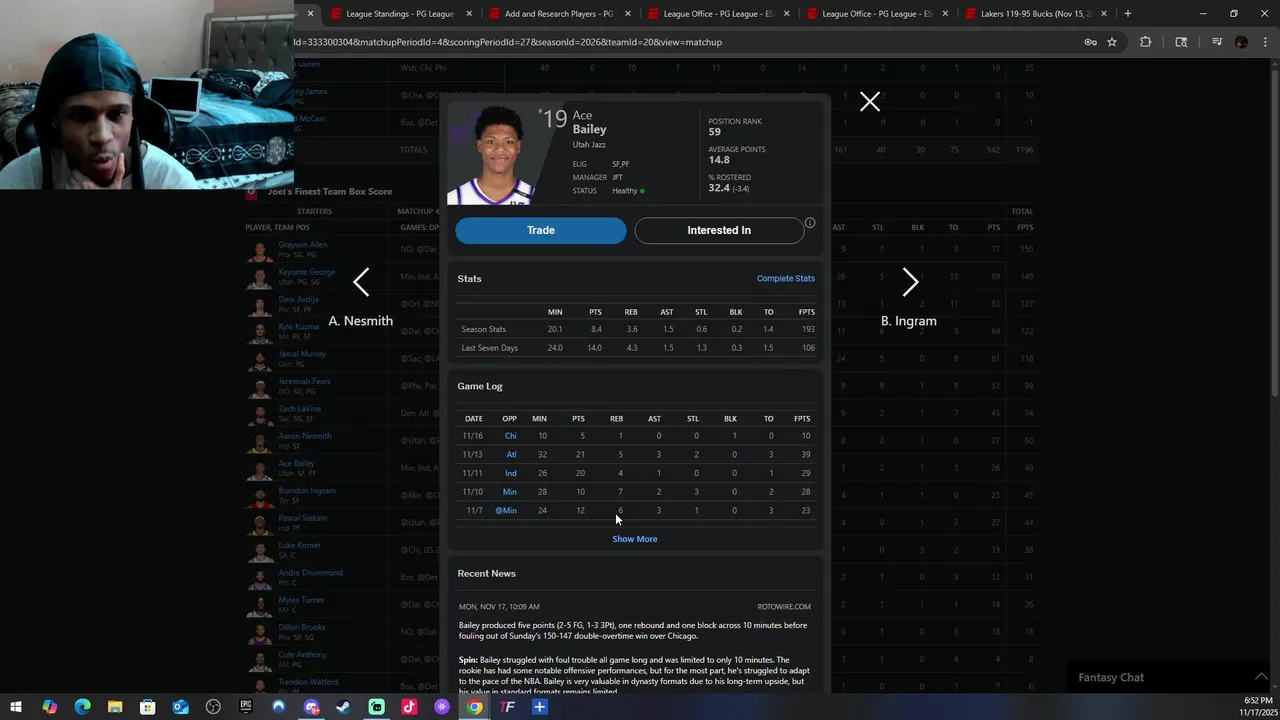Click the Season Stats row label
Screen dimensions: 1280x720
pyautogui.click(x=483, y=329)
